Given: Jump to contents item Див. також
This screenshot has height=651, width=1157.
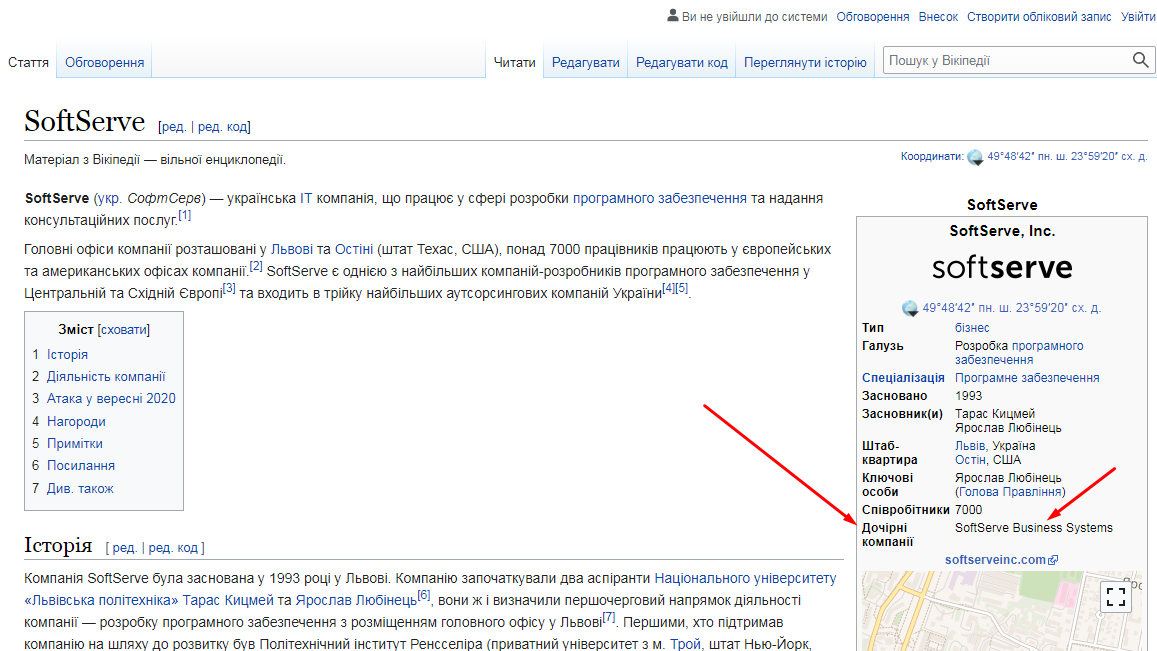Looking at the screenshot, I should point(80,489).
